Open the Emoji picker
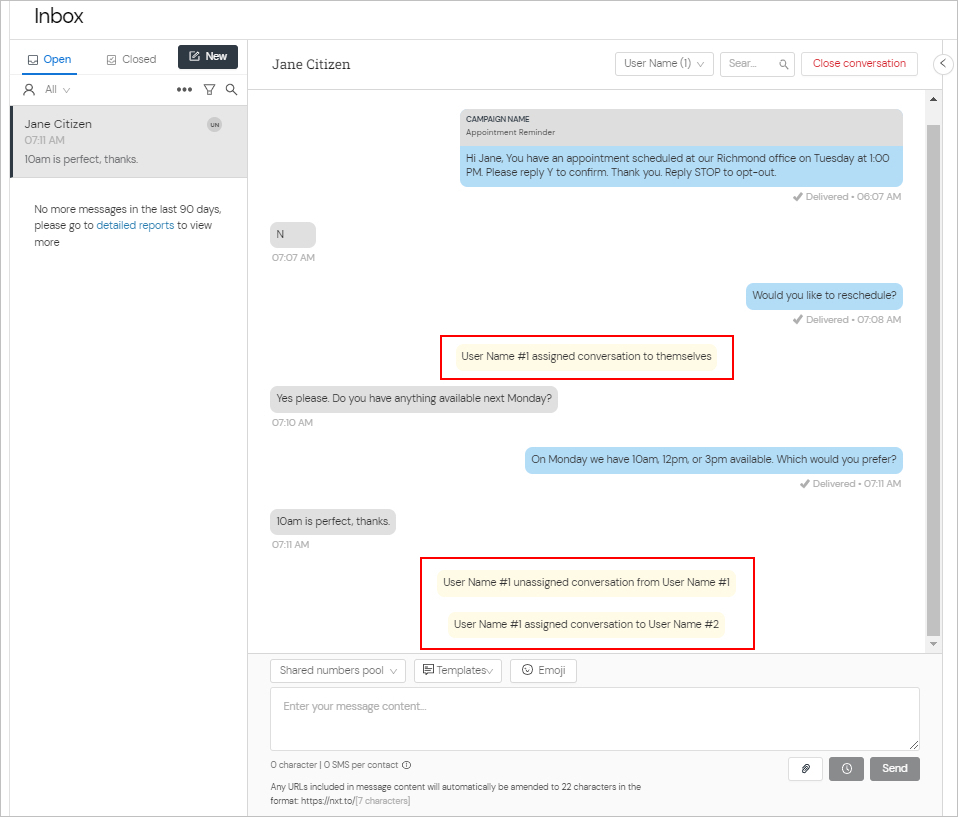 543,670
